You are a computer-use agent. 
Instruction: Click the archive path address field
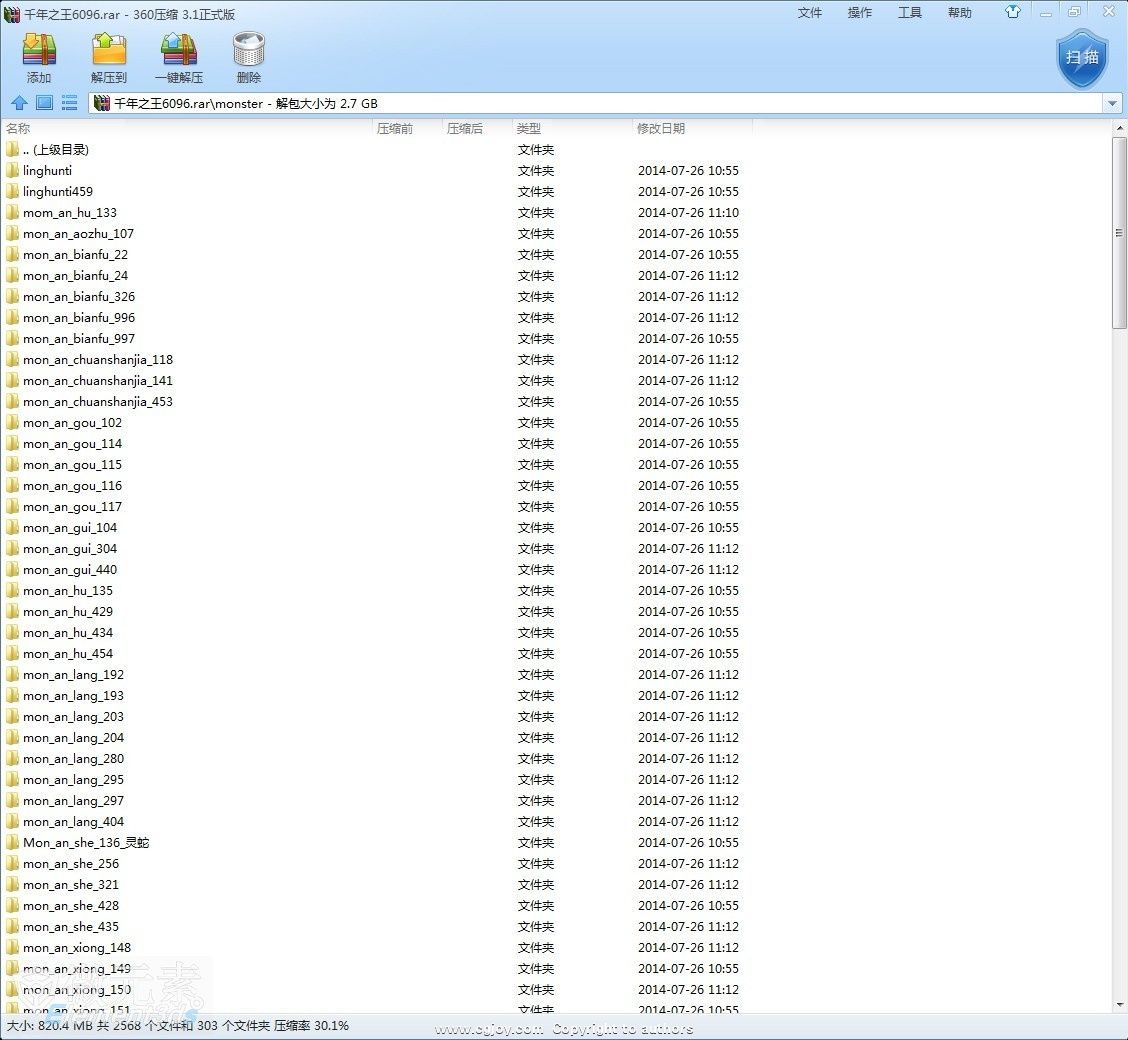(600, 103)
